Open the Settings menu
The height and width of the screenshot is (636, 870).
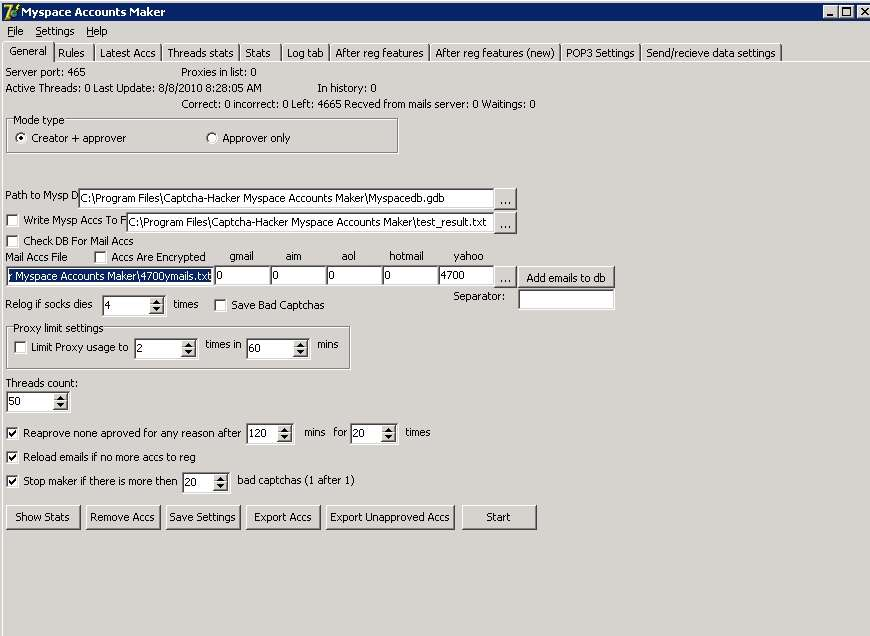pos(54,32)
